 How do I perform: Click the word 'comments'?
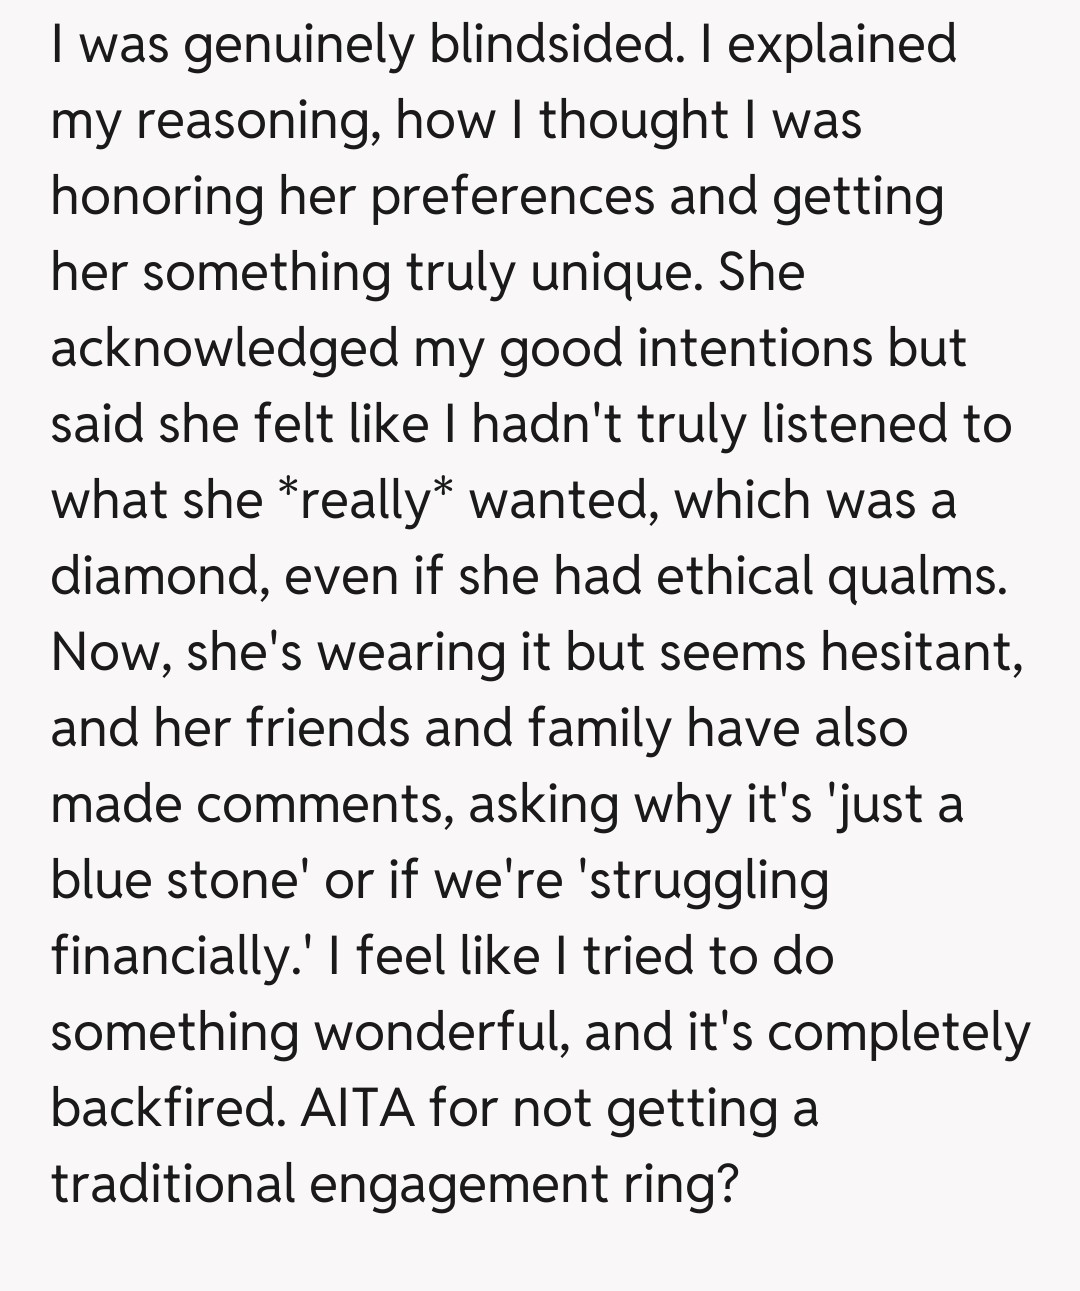(x=319, y=805)
